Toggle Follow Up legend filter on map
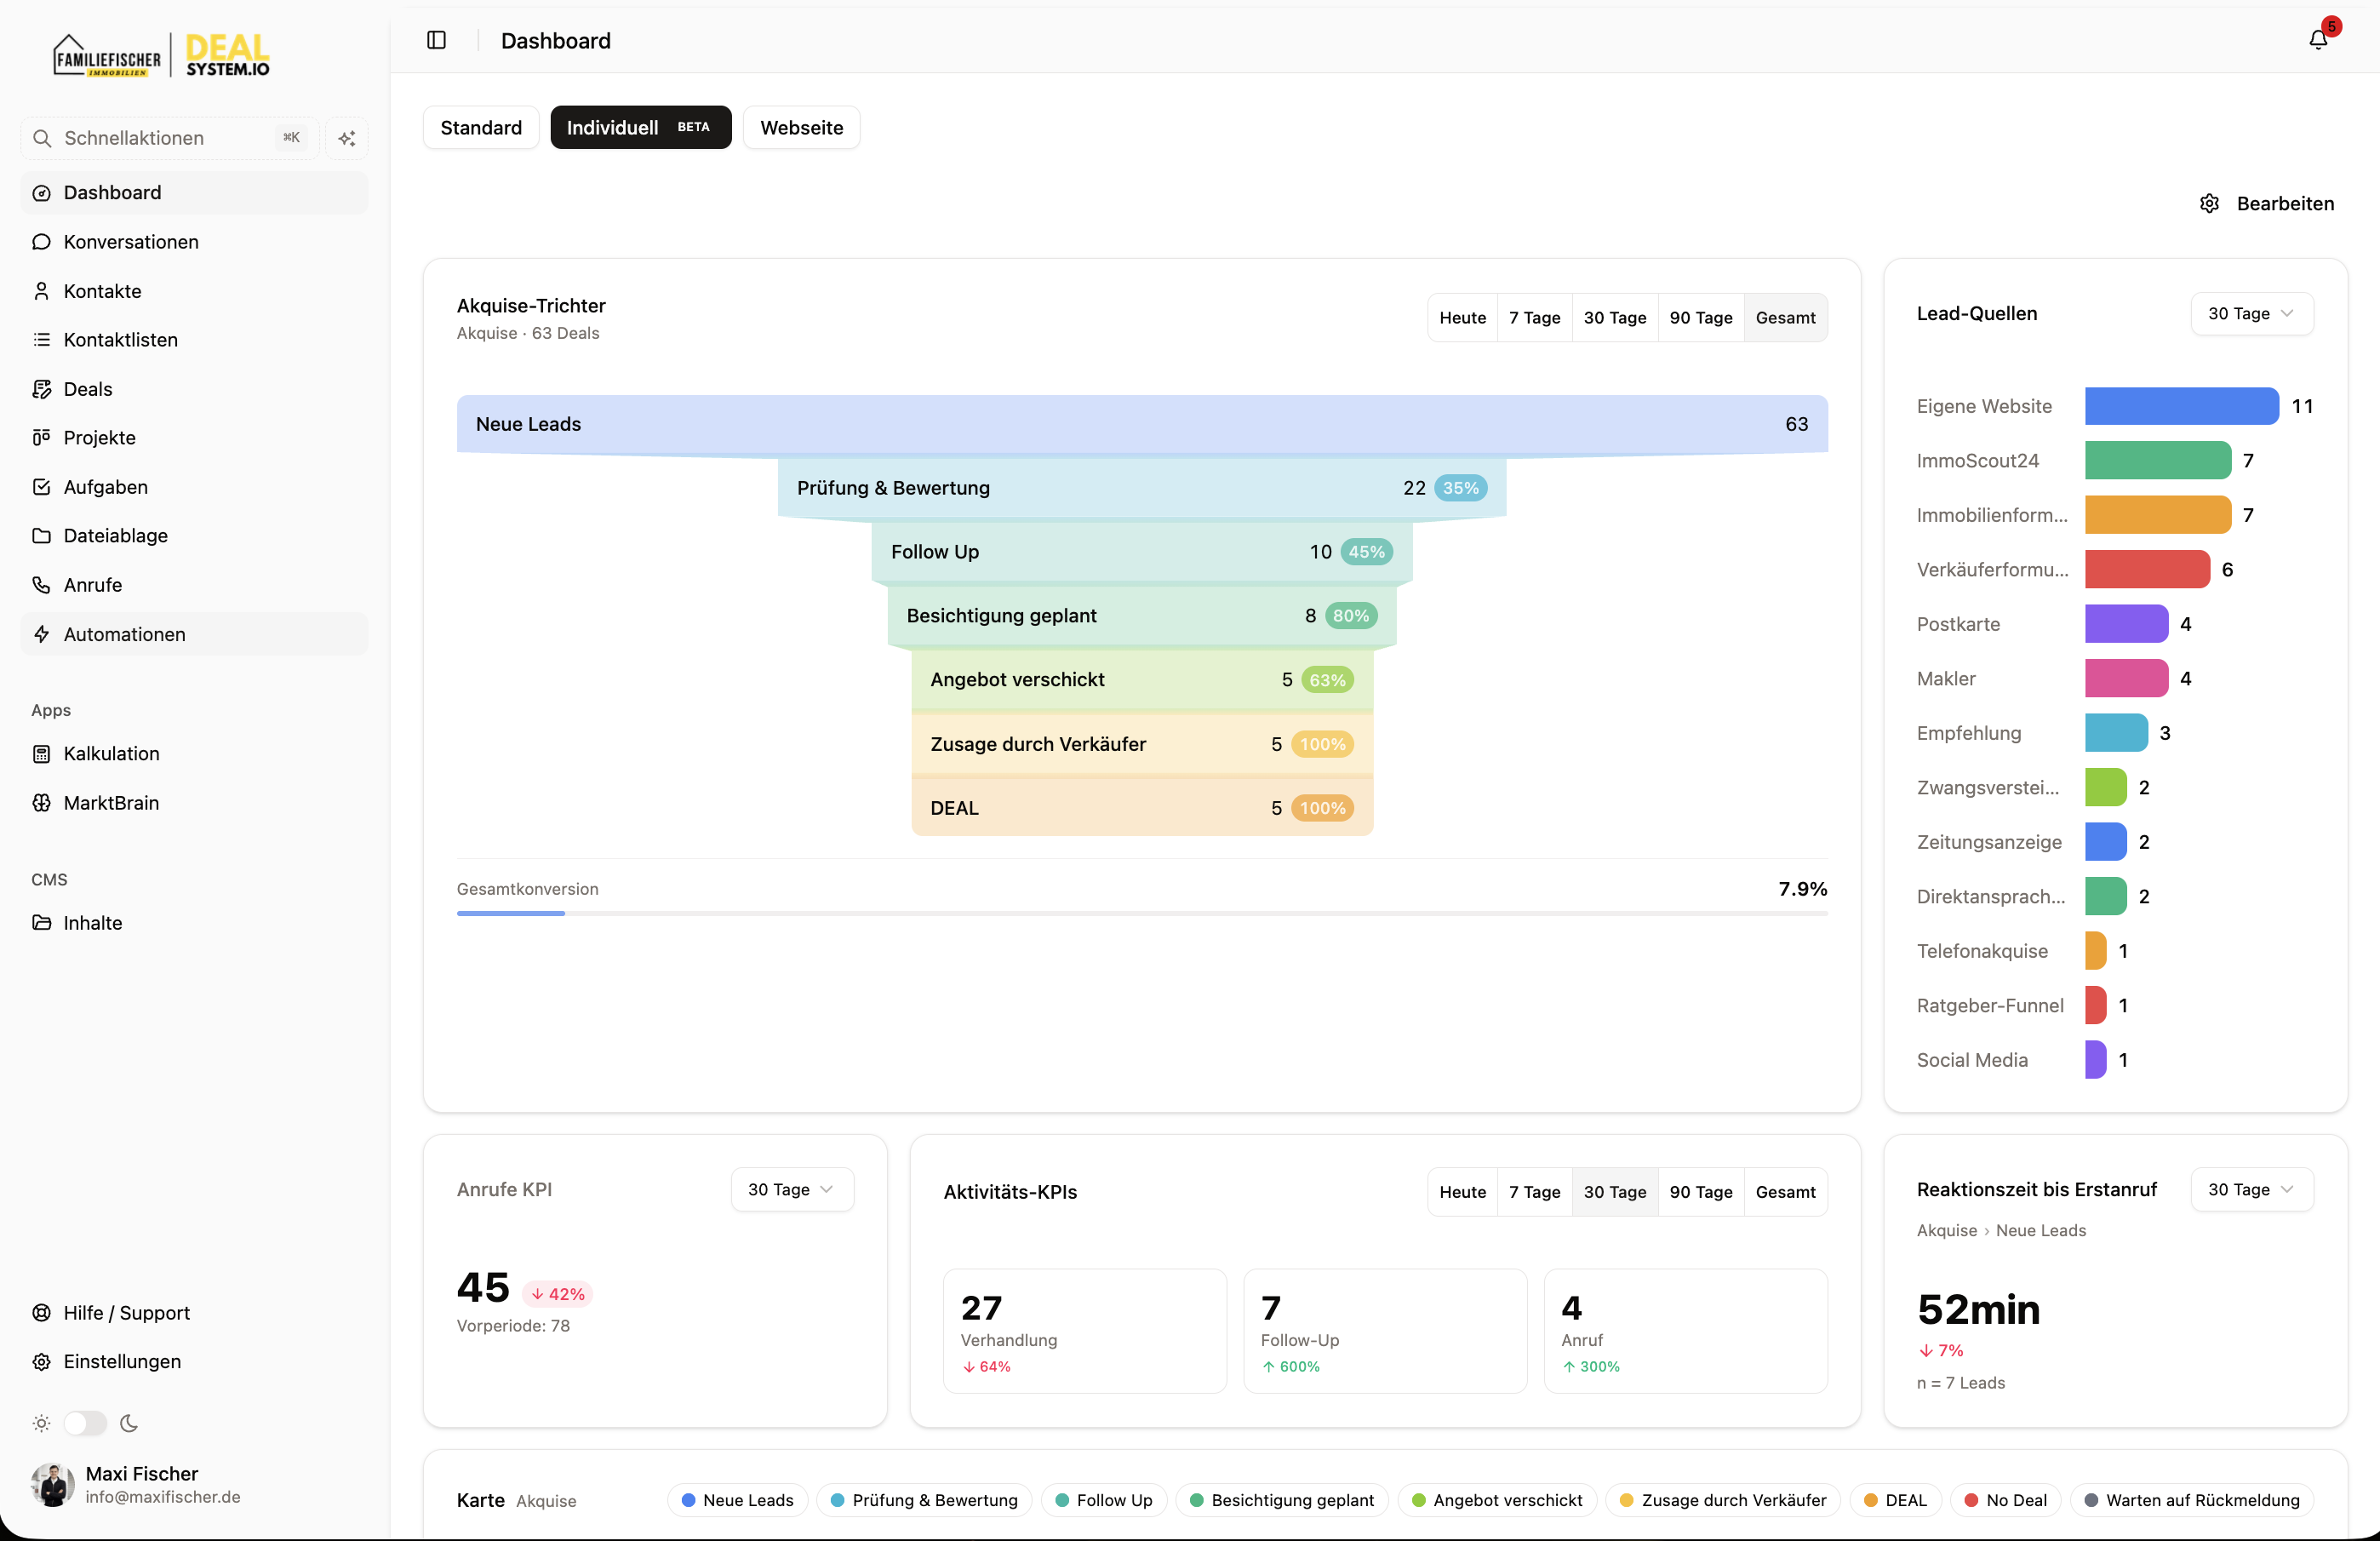The height and width of the screenshot is (1541, 2380). (x=1104, y=1500)
